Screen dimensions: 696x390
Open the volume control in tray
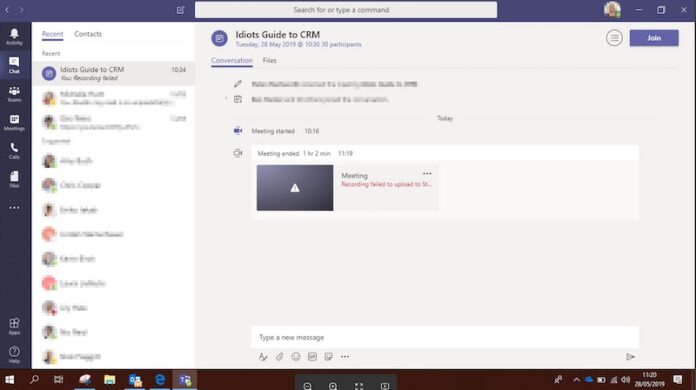click(x=626, y=380)
